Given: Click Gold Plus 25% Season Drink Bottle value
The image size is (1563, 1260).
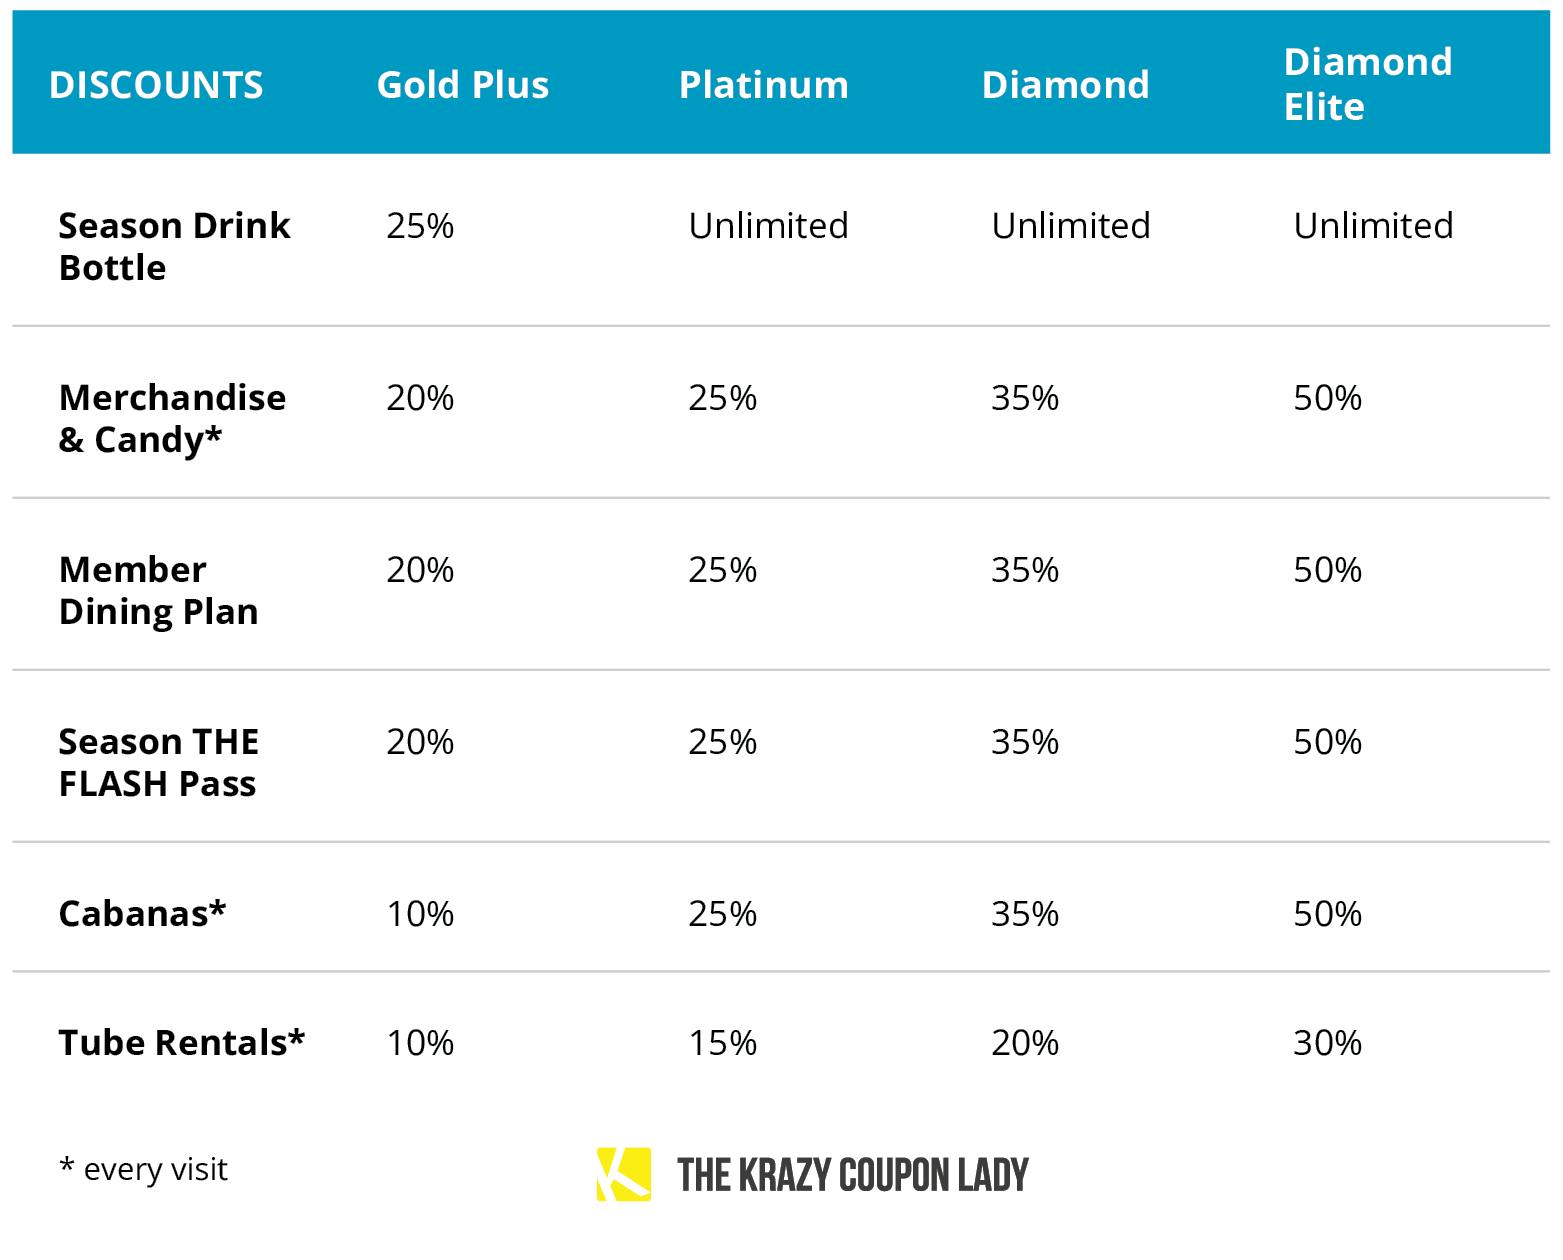Looking at the screenshot, I should click(x=420, y=226).
